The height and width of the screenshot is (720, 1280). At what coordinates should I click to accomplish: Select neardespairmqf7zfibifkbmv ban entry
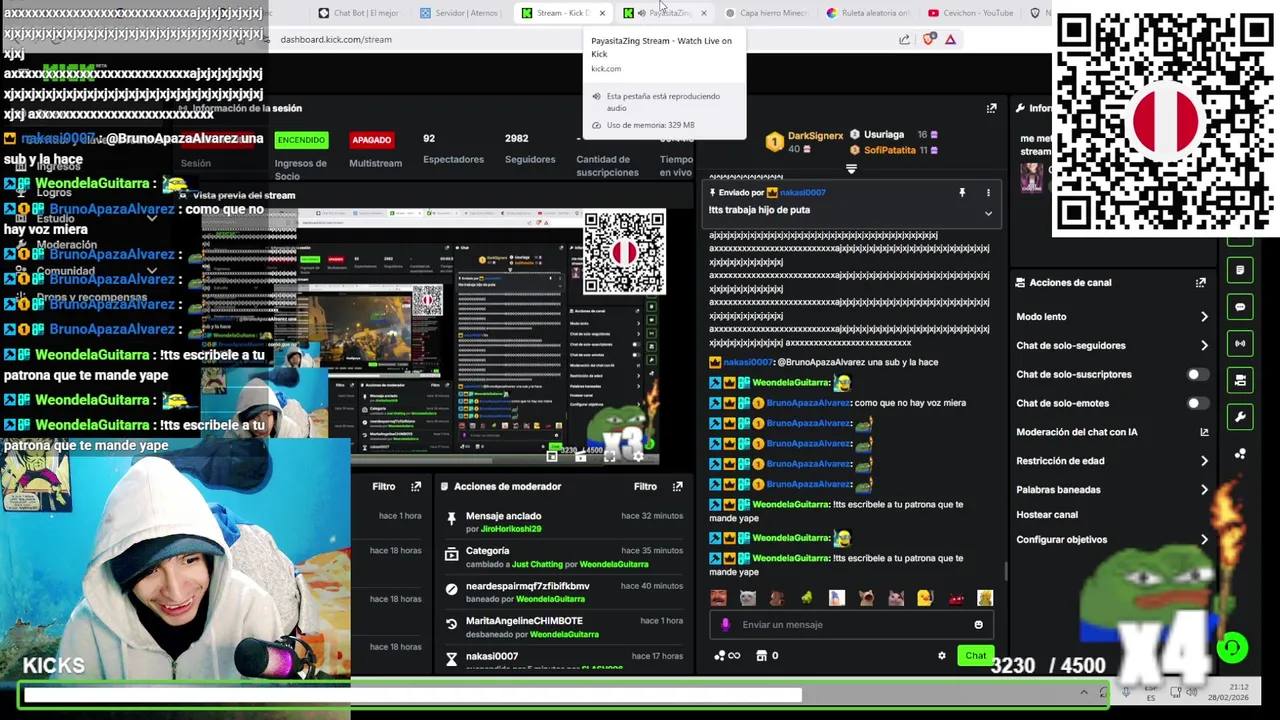coord(563,592)
